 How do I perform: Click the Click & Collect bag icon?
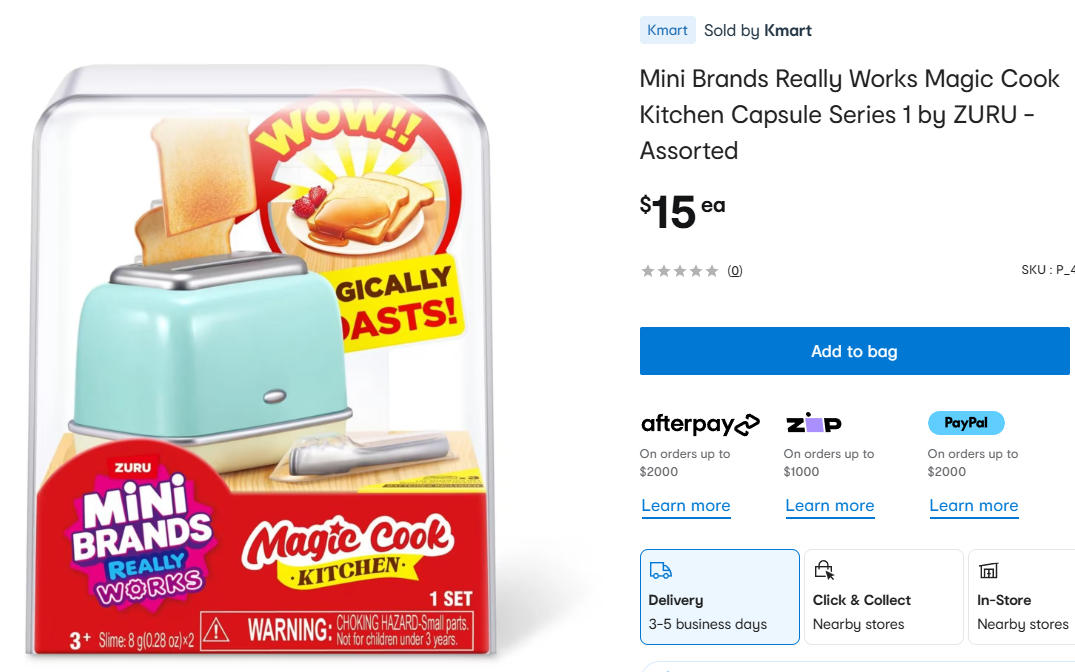click(x=824, y=571)
